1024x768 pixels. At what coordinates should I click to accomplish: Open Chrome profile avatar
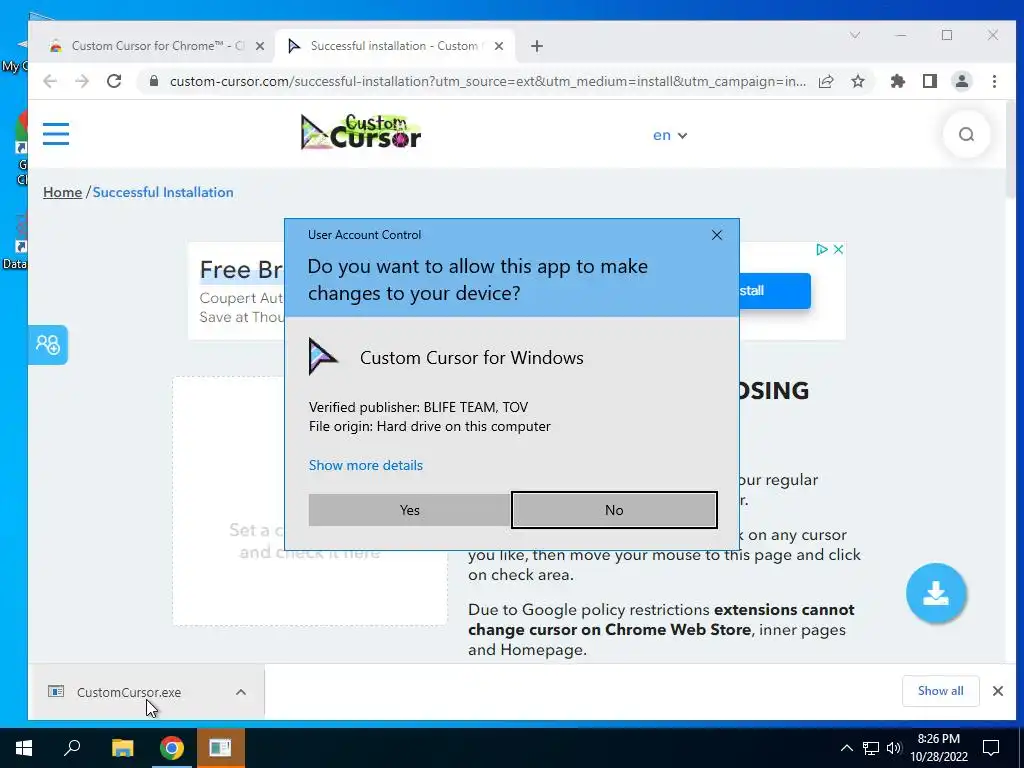tap(962, 81)
